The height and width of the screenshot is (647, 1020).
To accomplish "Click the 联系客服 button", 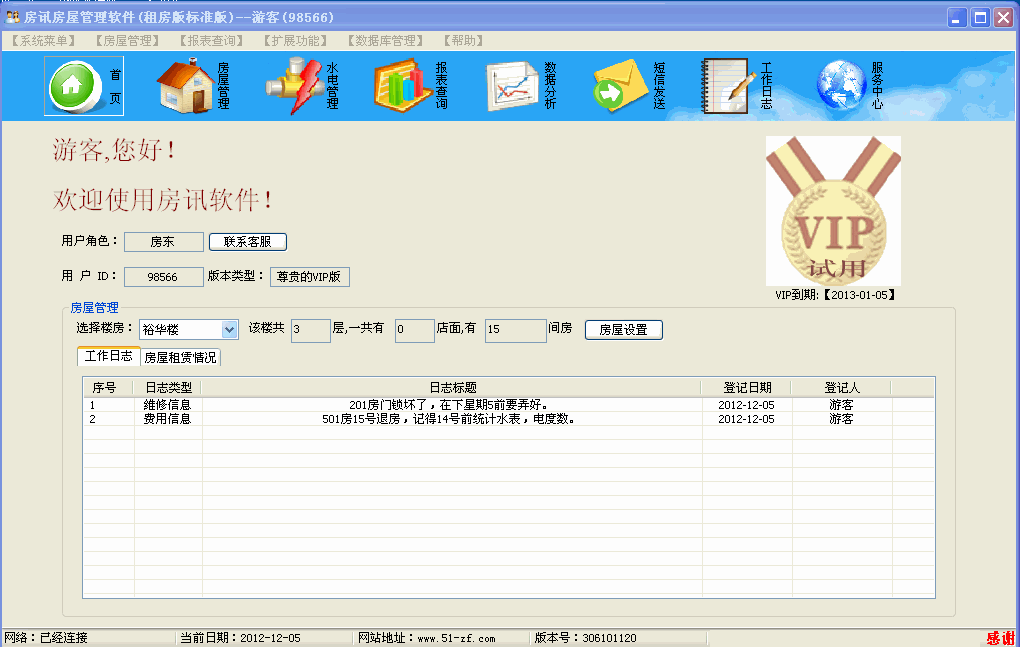I will click(x=248, y=242).
